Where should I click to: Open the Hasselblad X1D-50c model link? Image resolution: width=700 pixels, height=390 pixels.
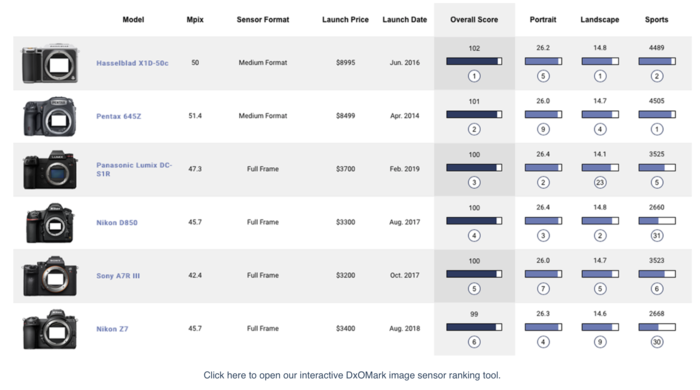(x=133, y=63)
